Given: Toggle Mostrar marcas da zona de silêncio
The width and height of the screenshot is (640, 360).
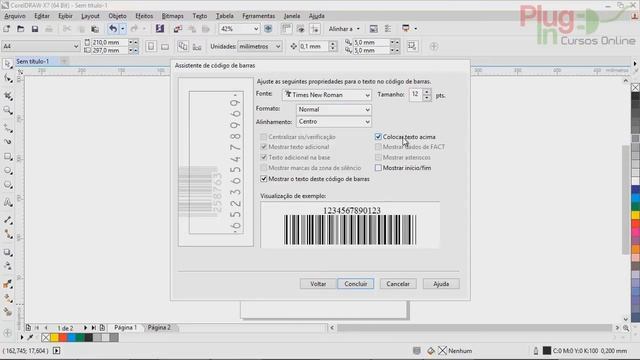Looking at the screenshot, I should [264, 168].
